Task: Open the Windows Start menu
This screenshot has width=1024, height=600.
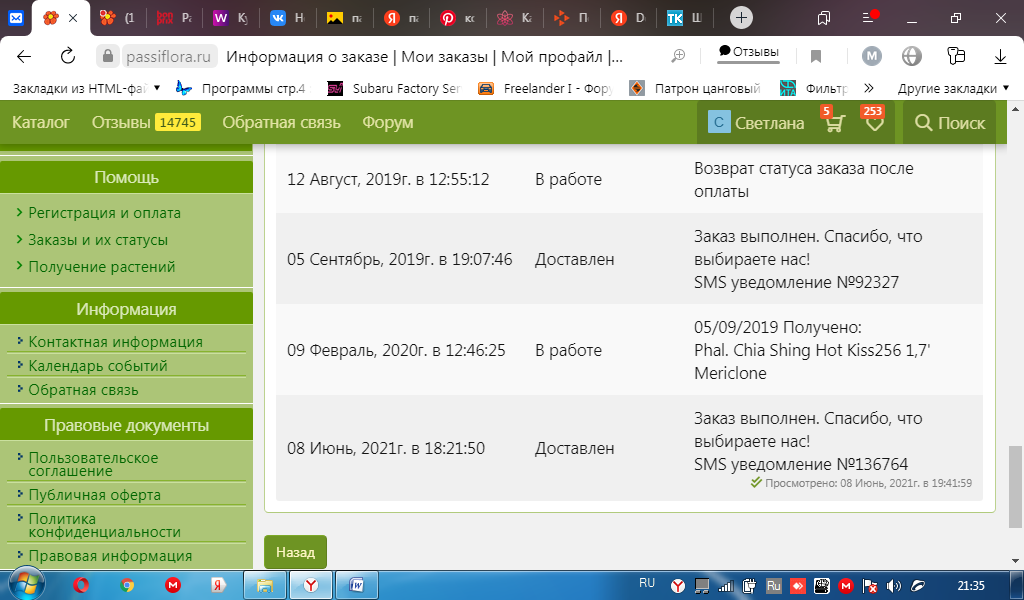Action: (24, 584)
